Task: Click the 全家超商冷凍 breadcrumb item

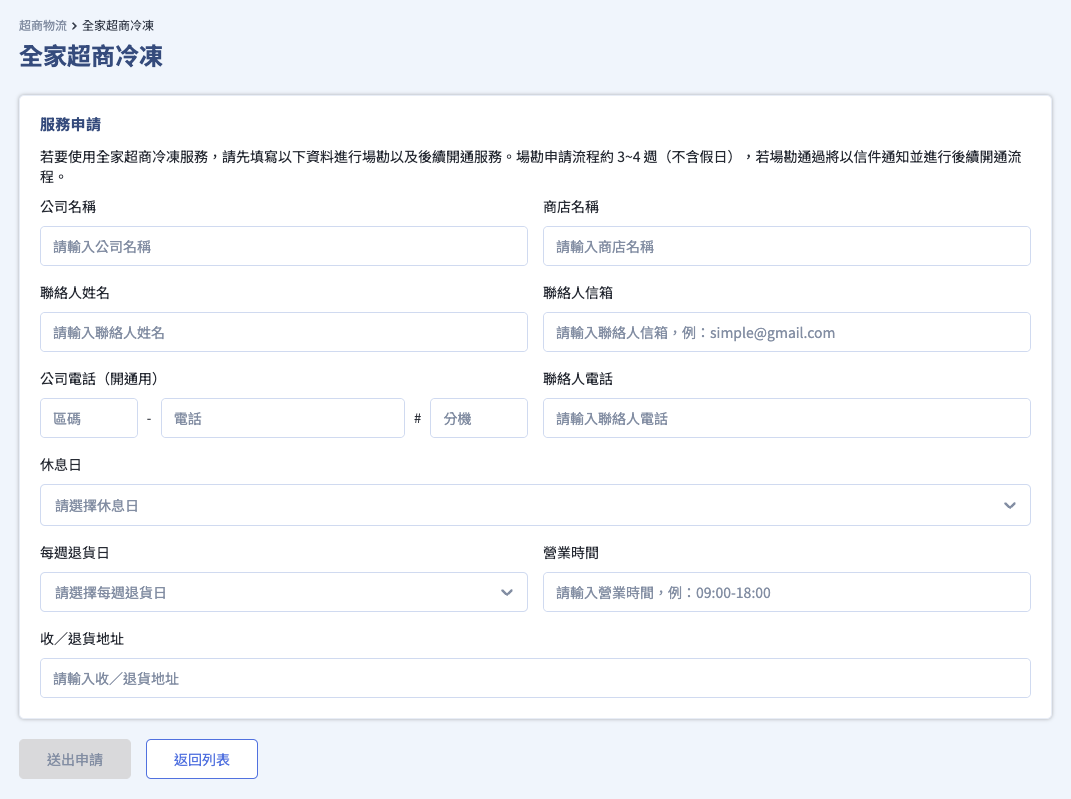Action: pos(118,26)
